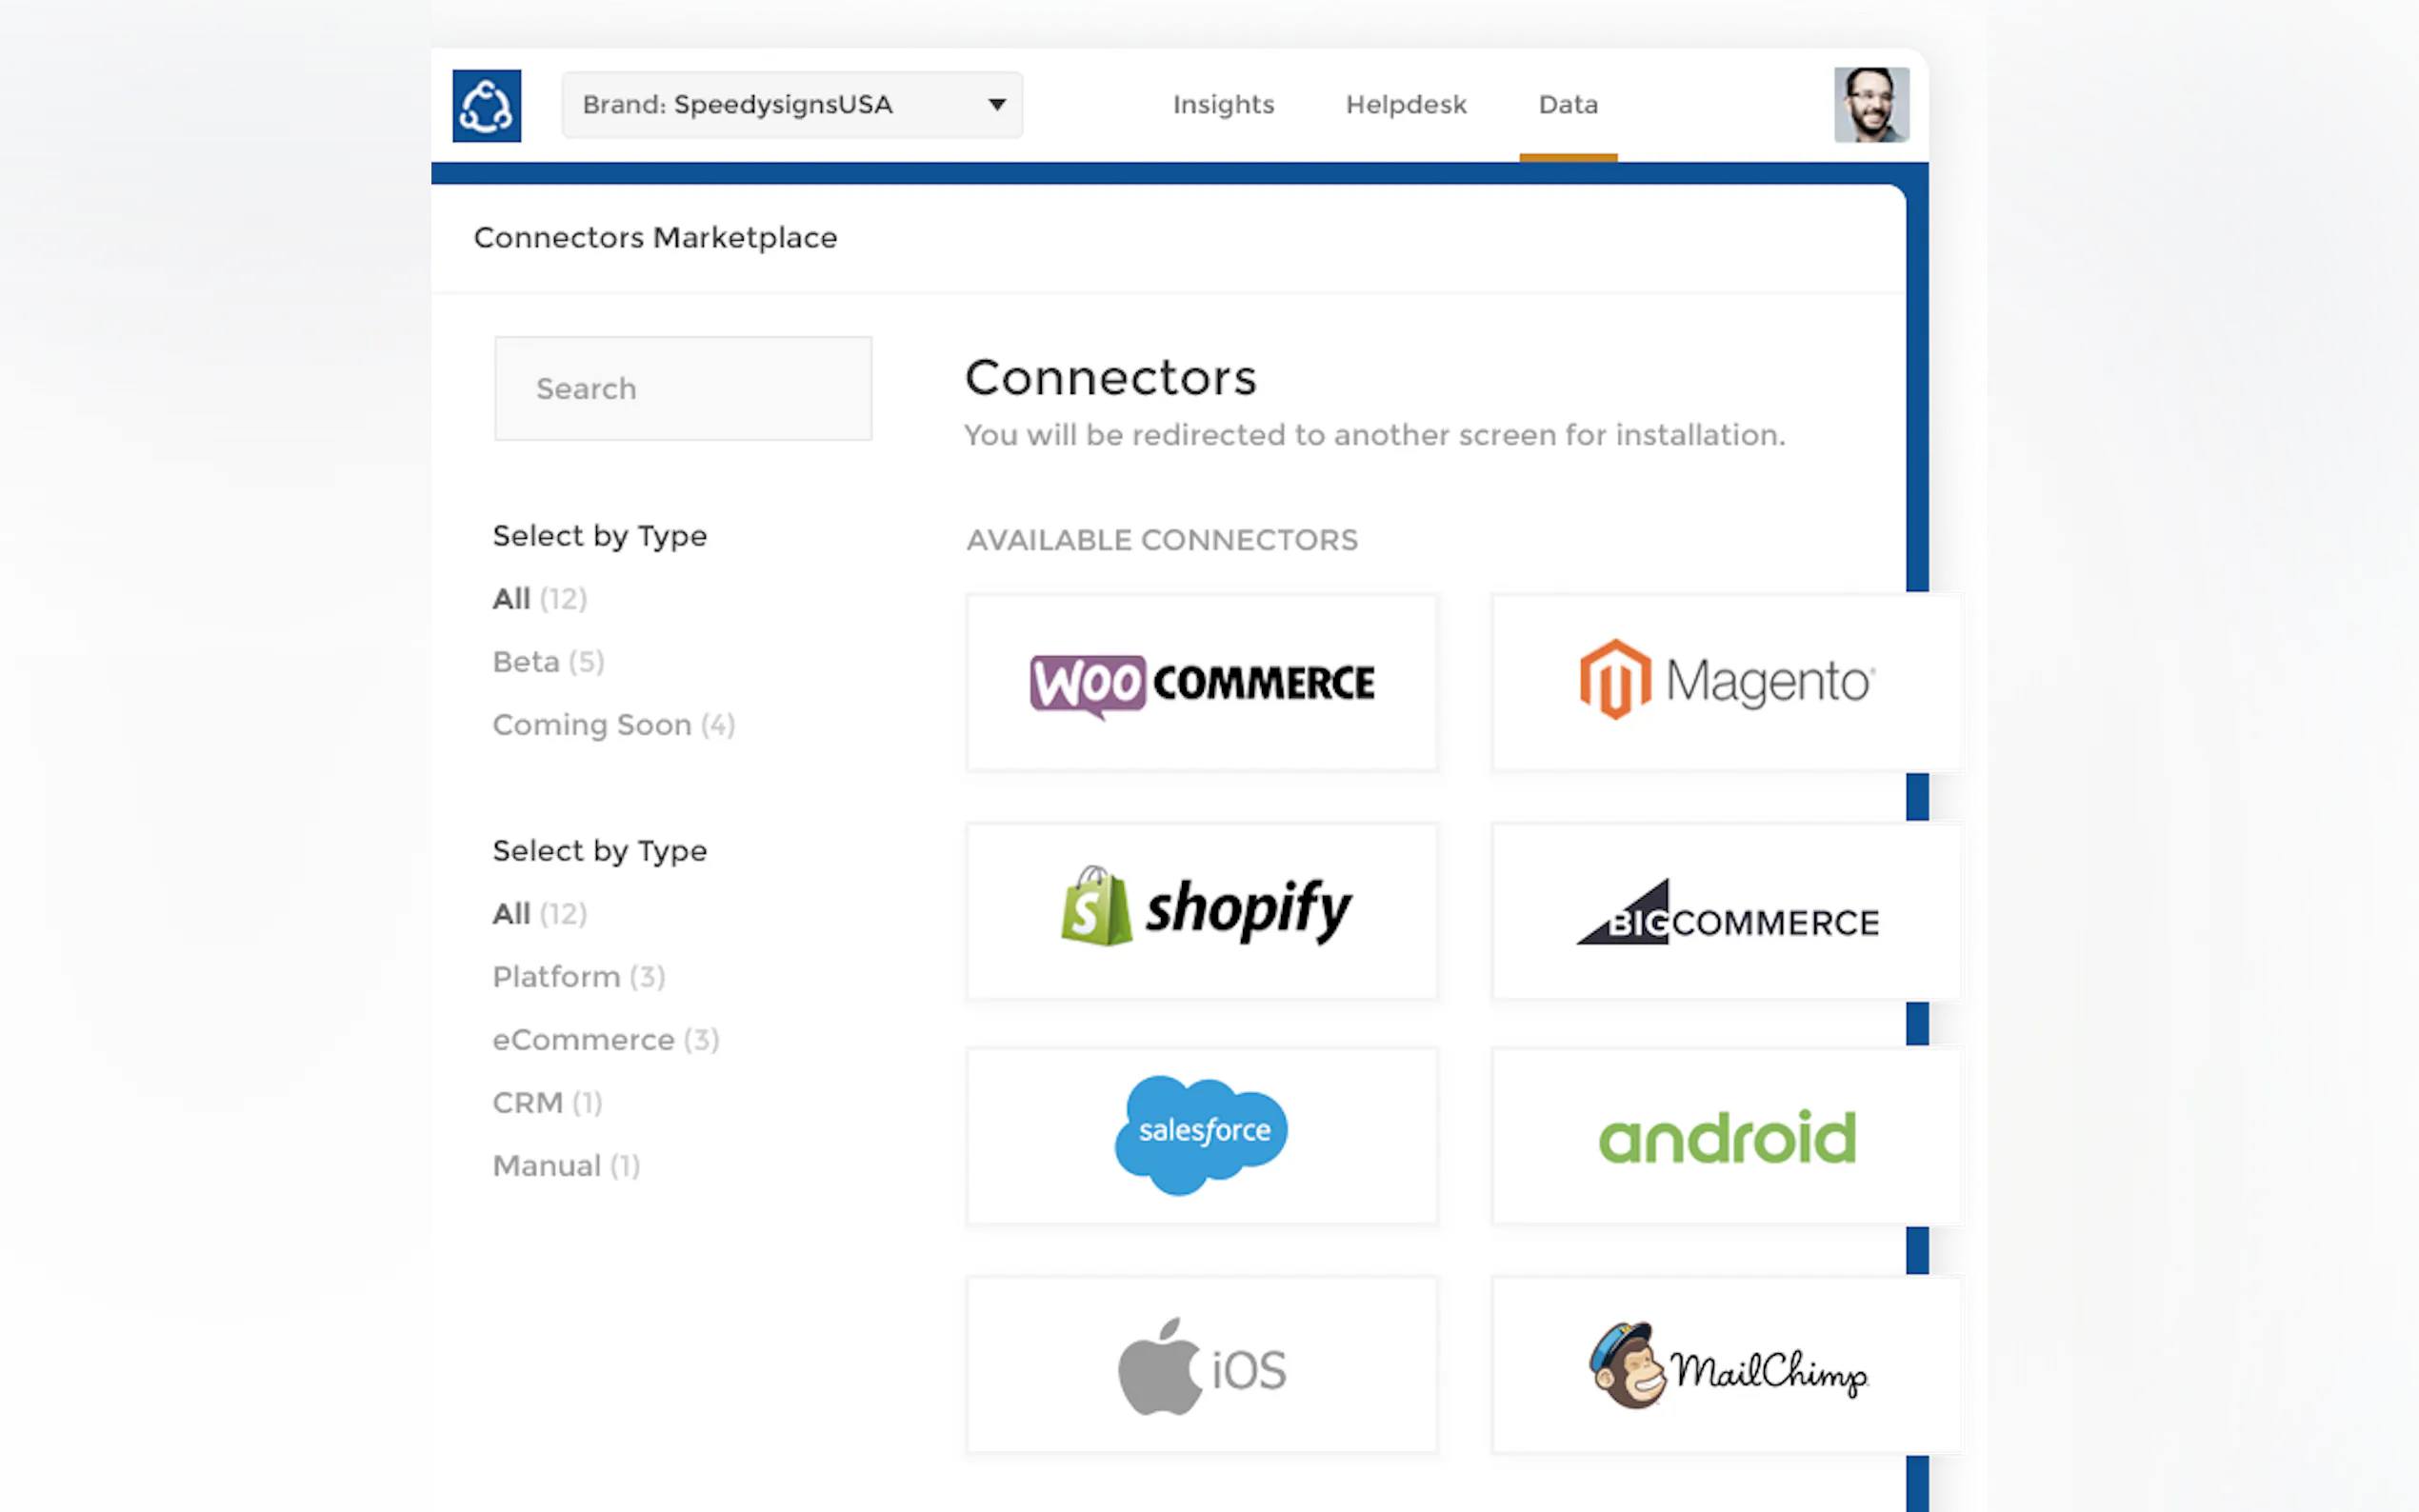2419x1512 pixels.
Task: Filter by CRM (1) type
Action: [547, 1103]
